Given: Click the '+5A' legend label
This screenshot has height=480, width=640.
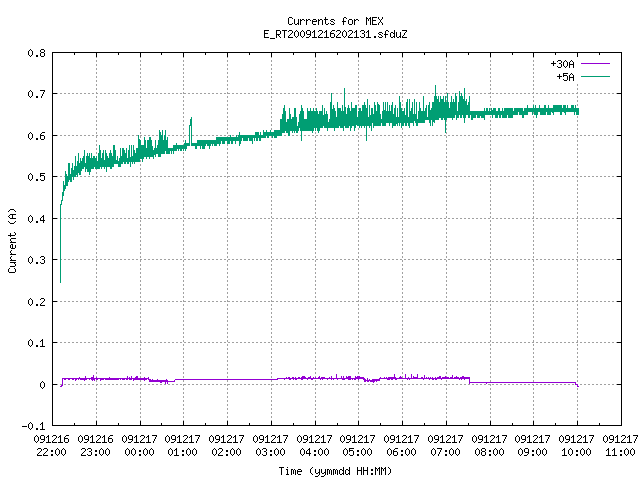Looking at the screenshot, I should point(565,77).
